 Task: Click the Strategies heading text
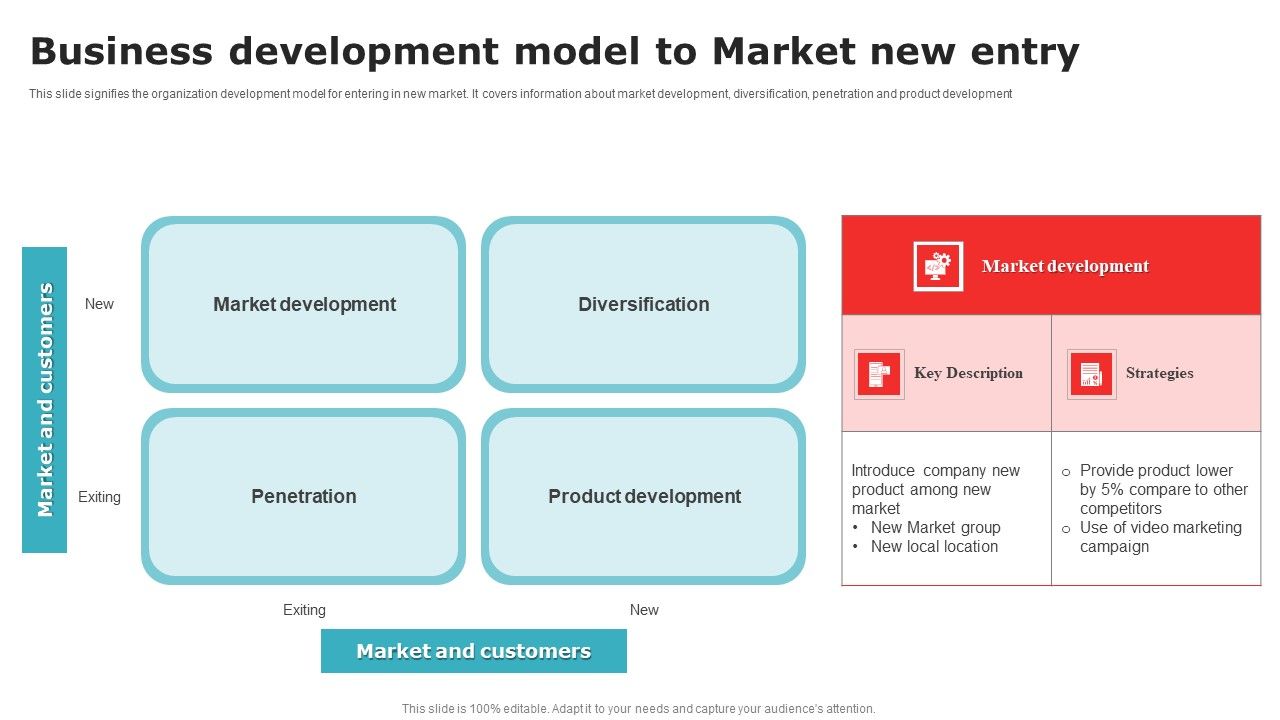point(1160,373)
